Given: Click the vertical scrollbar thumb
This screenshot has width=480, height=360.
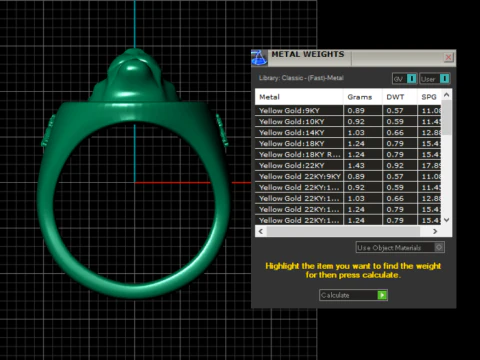Looking at the screenshot, I should point(447,117).
